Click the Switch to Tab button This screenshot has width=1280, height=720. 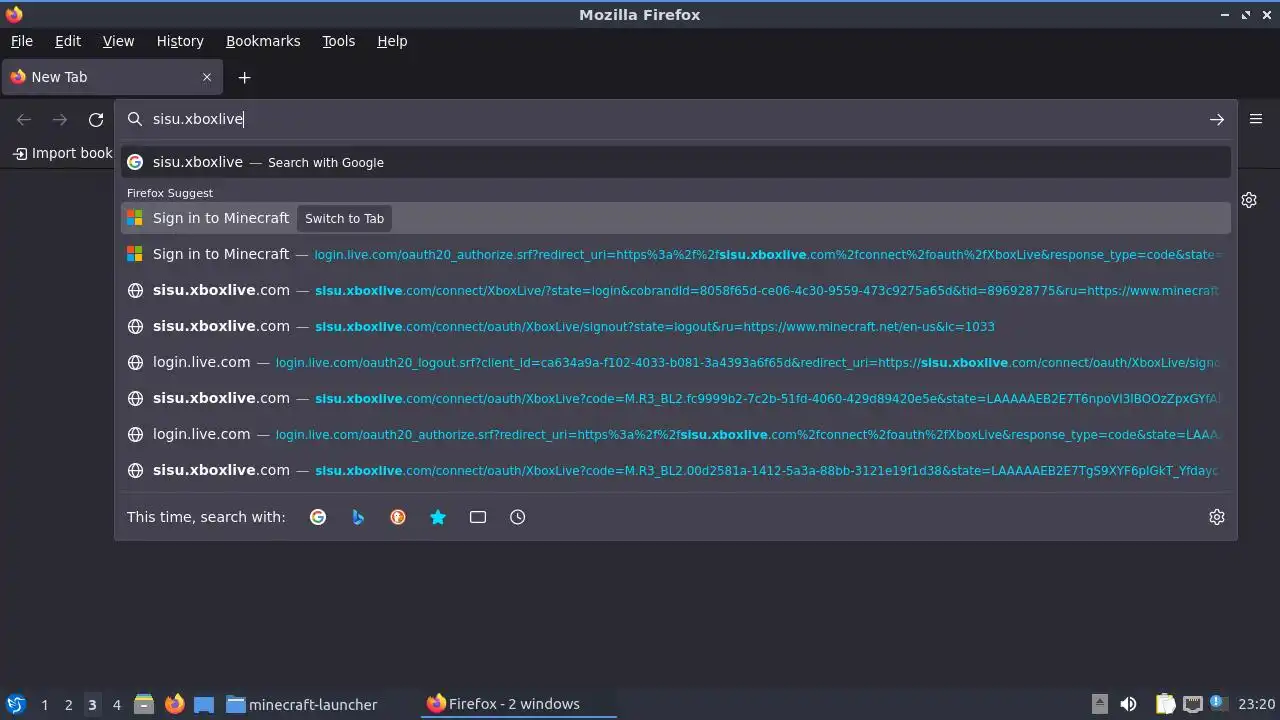tap(344, 218)
